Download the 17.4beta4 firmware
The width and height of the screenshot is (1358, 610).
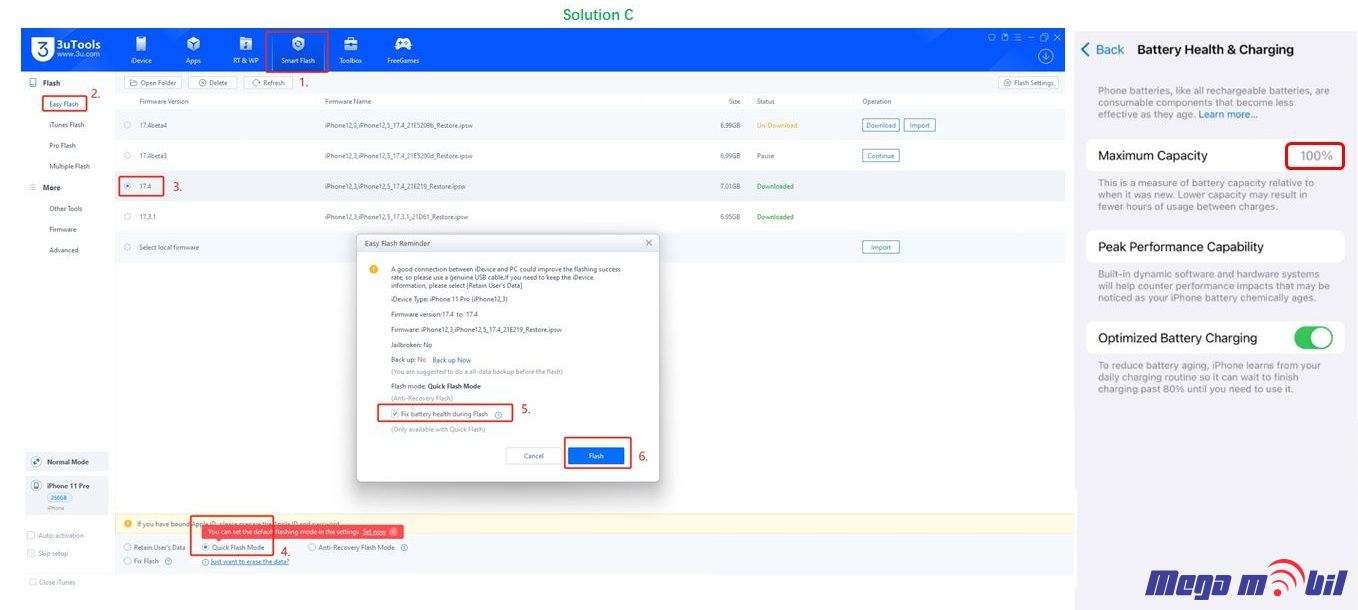(x=881, y=125)
